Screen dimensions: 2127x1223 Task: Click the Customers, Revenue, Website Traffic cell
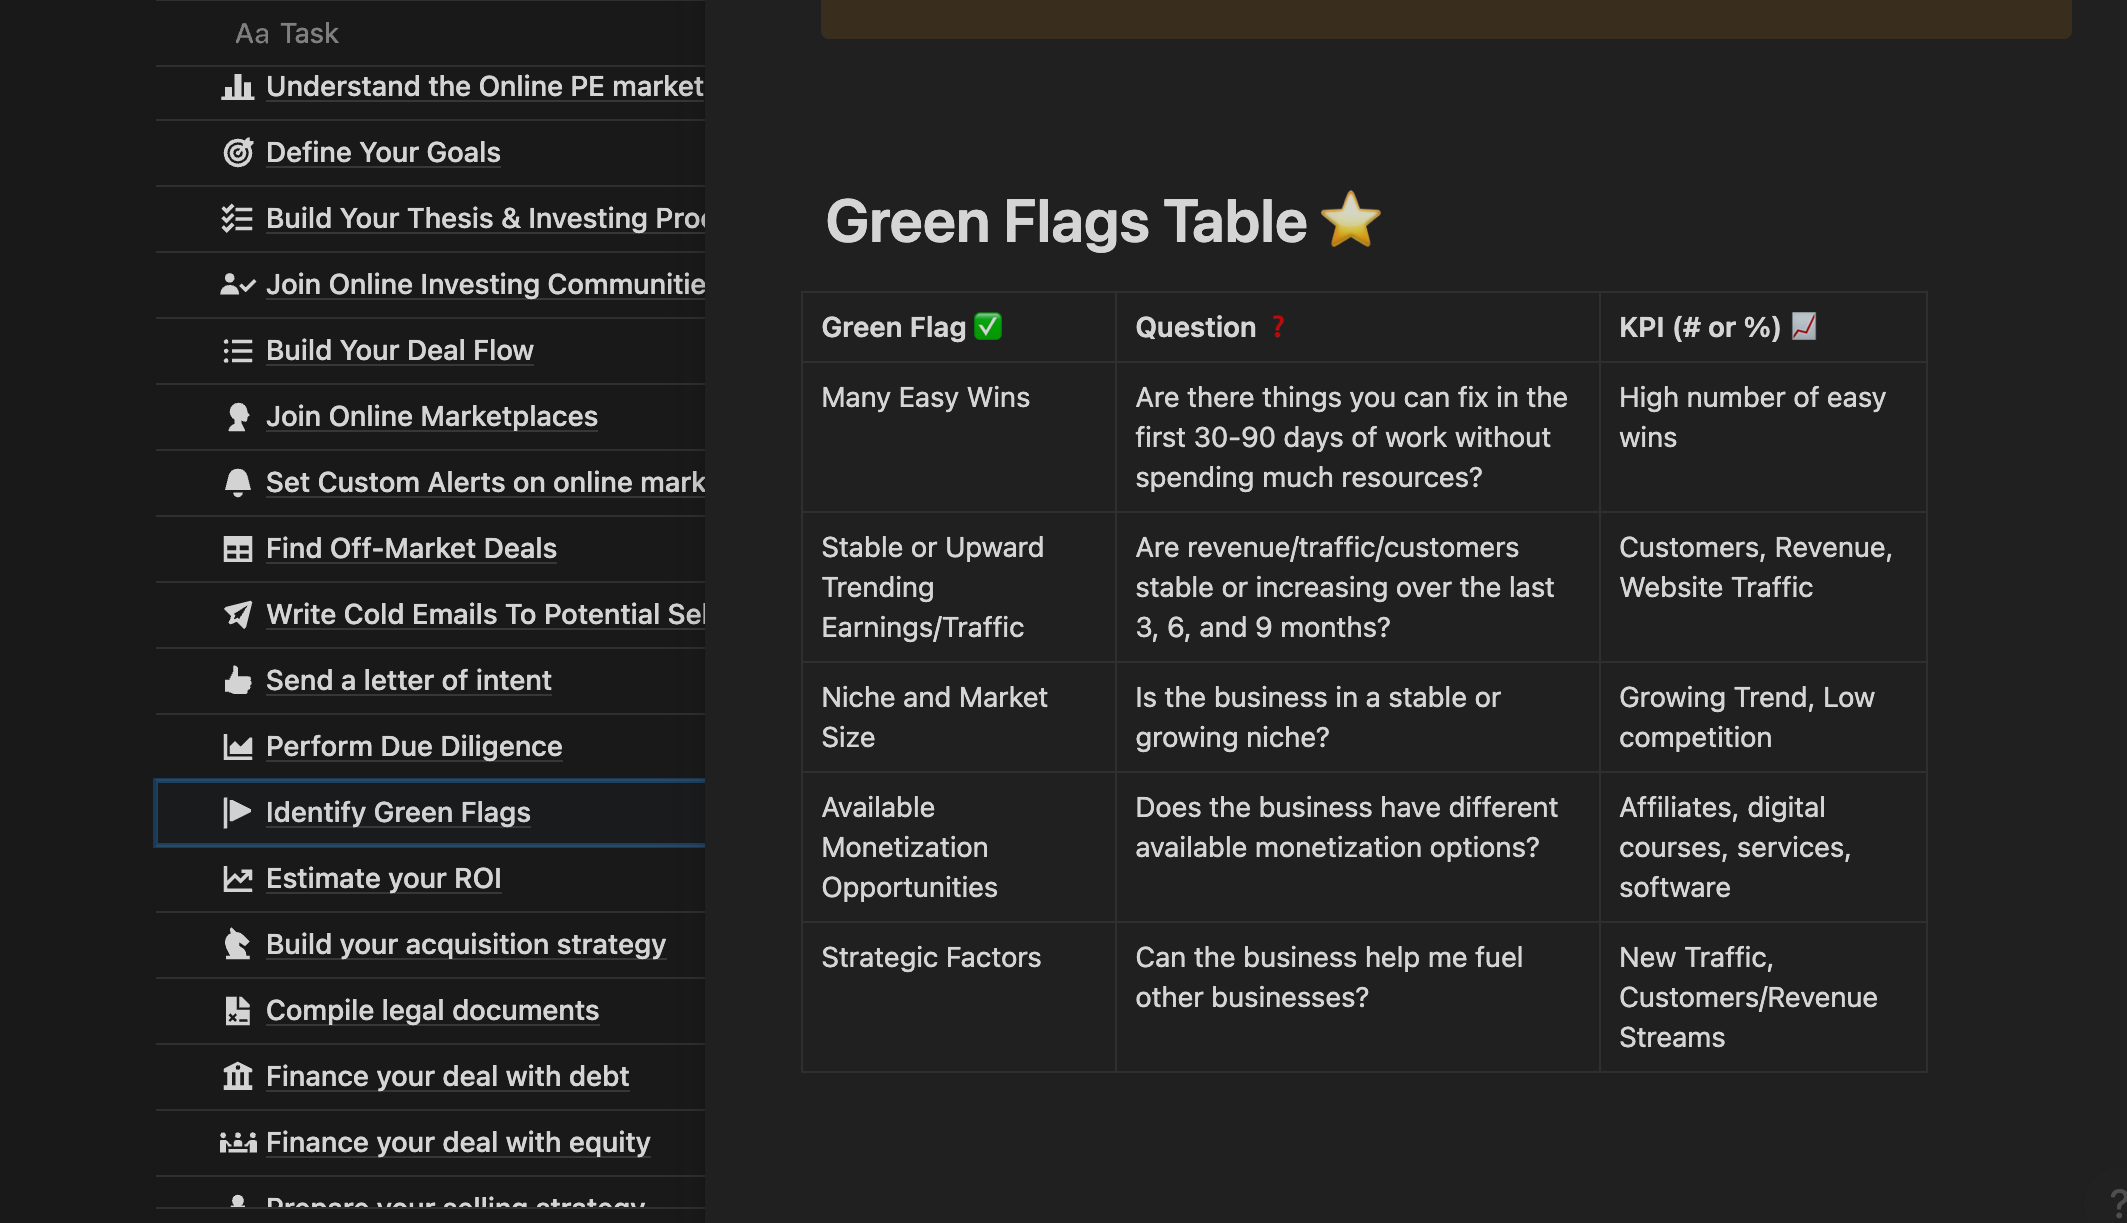(1763, 587)
